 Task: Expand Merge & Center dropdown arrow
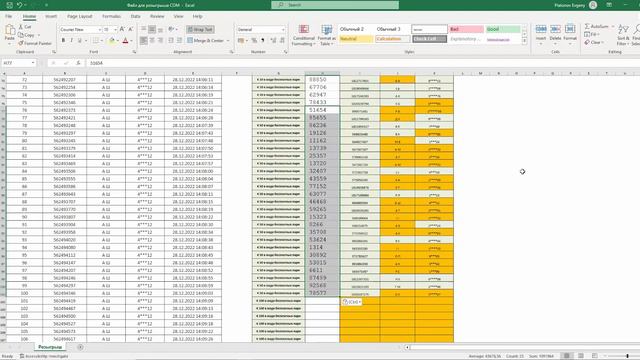[228, 40]
